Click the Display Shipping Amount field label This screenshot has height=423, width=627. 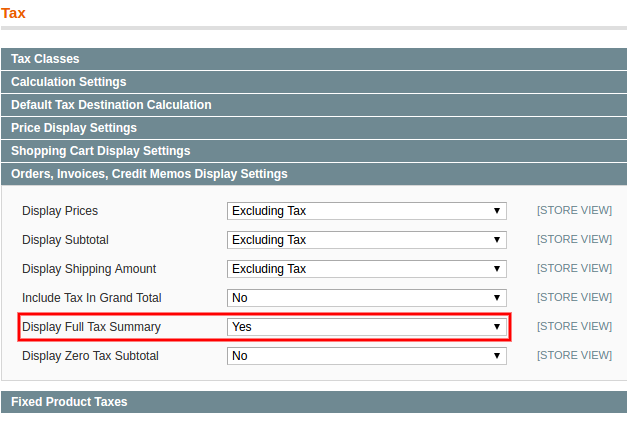click(x=89, y=269)
